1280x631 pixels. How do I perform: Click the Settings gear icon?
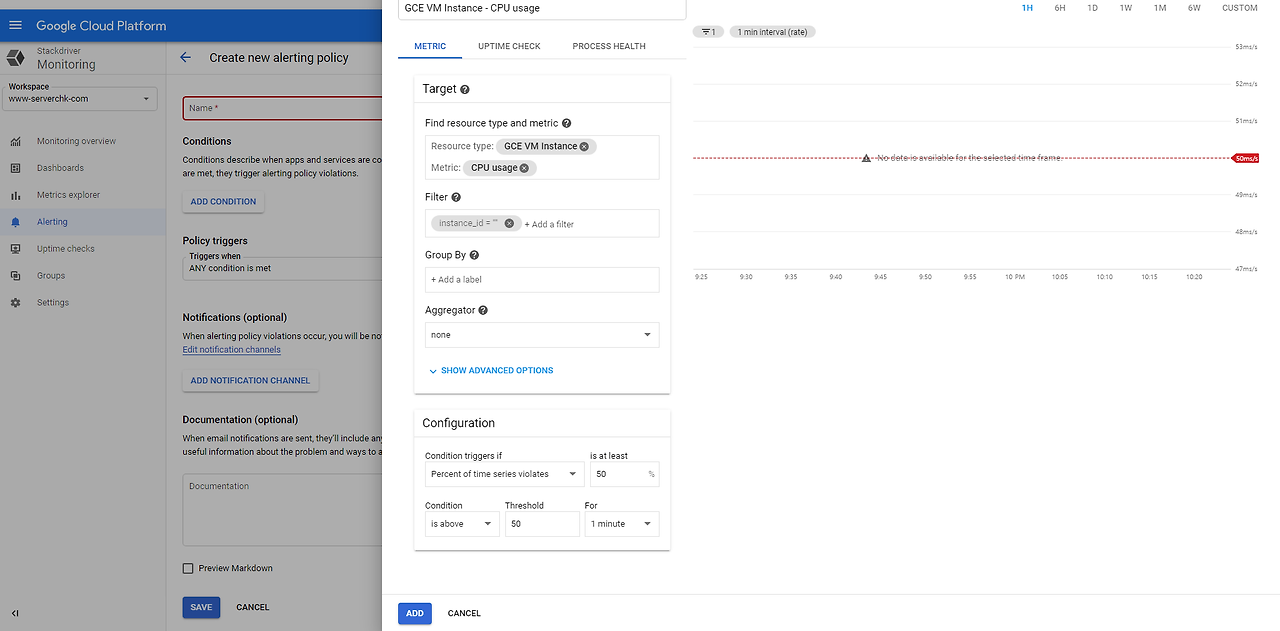click(x=15, y=303)
